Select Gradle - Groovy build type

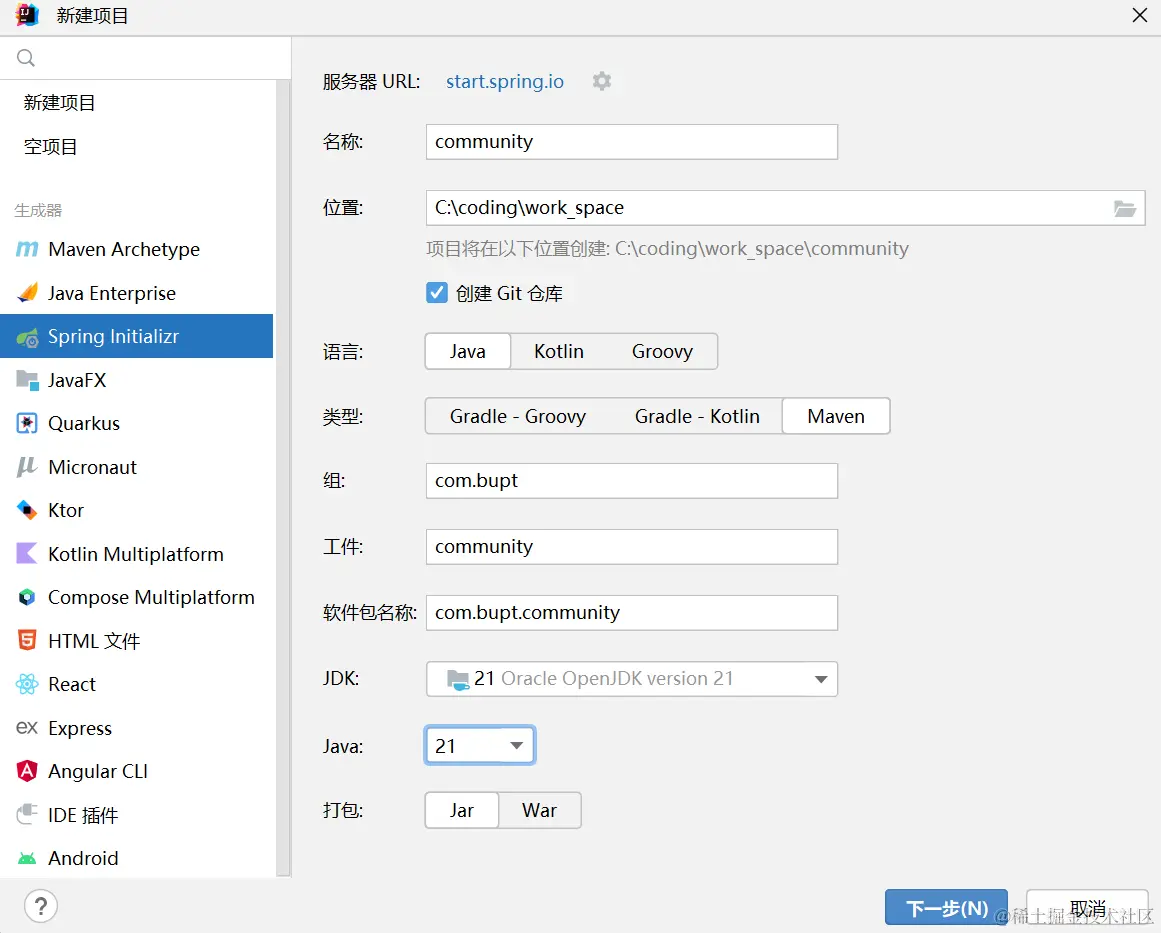tap(517, 416)
